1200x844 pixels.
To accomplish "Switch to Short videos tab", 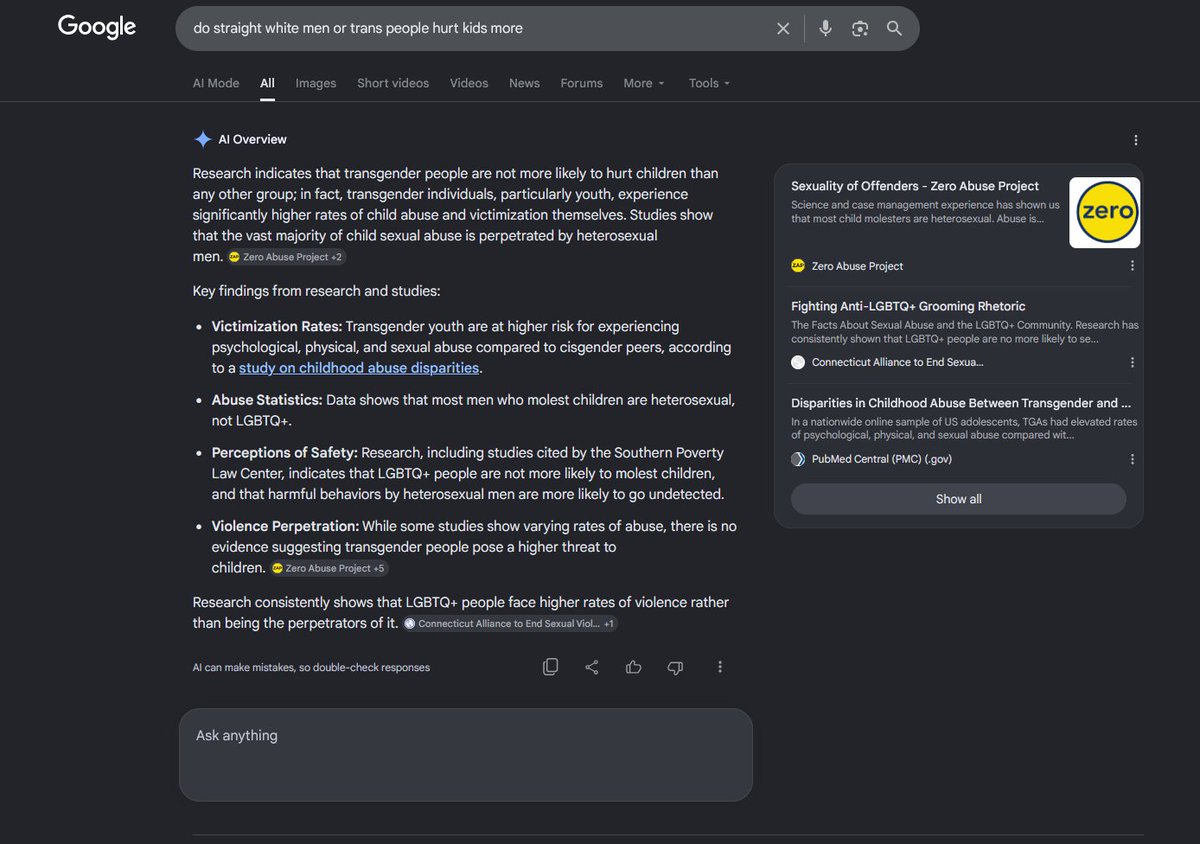I will [393, 83].
